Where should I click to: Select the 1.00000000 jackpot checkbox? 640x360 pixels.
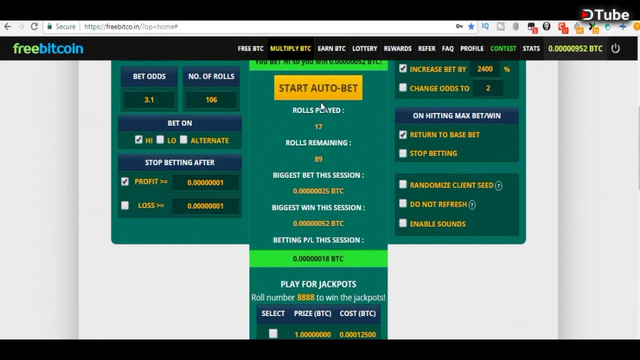click(273, 333)
